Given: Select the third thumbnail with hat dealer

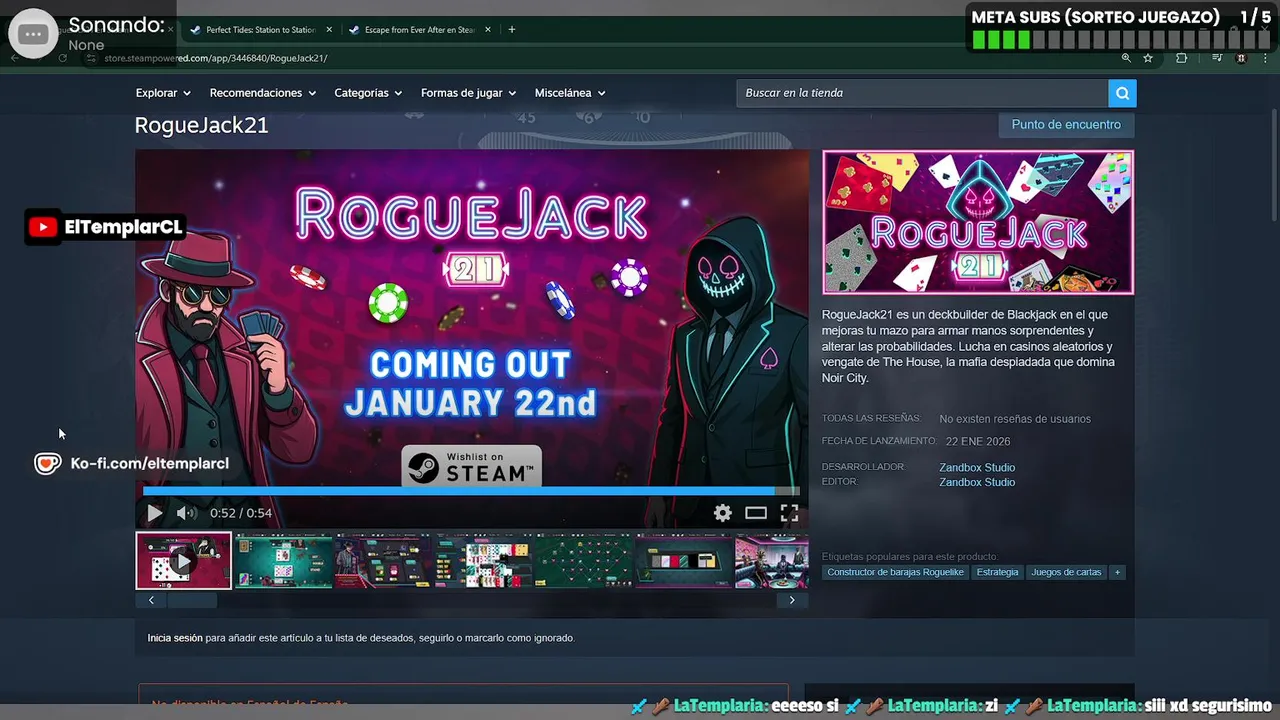Looking at the screenshot, I should tap(383, 561).
